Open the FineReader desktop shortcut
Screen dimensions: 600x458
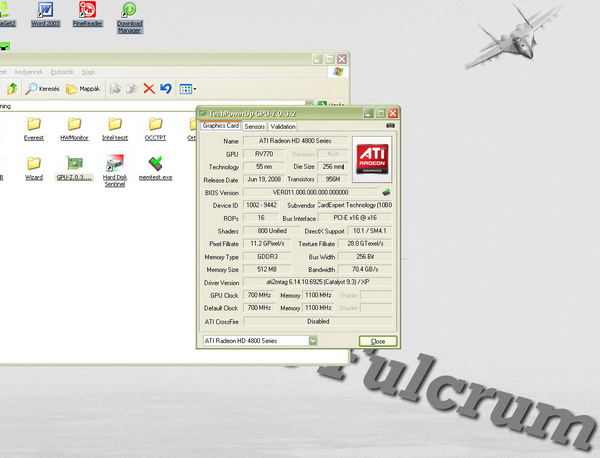pyautogui.click(x=88, y=14)
